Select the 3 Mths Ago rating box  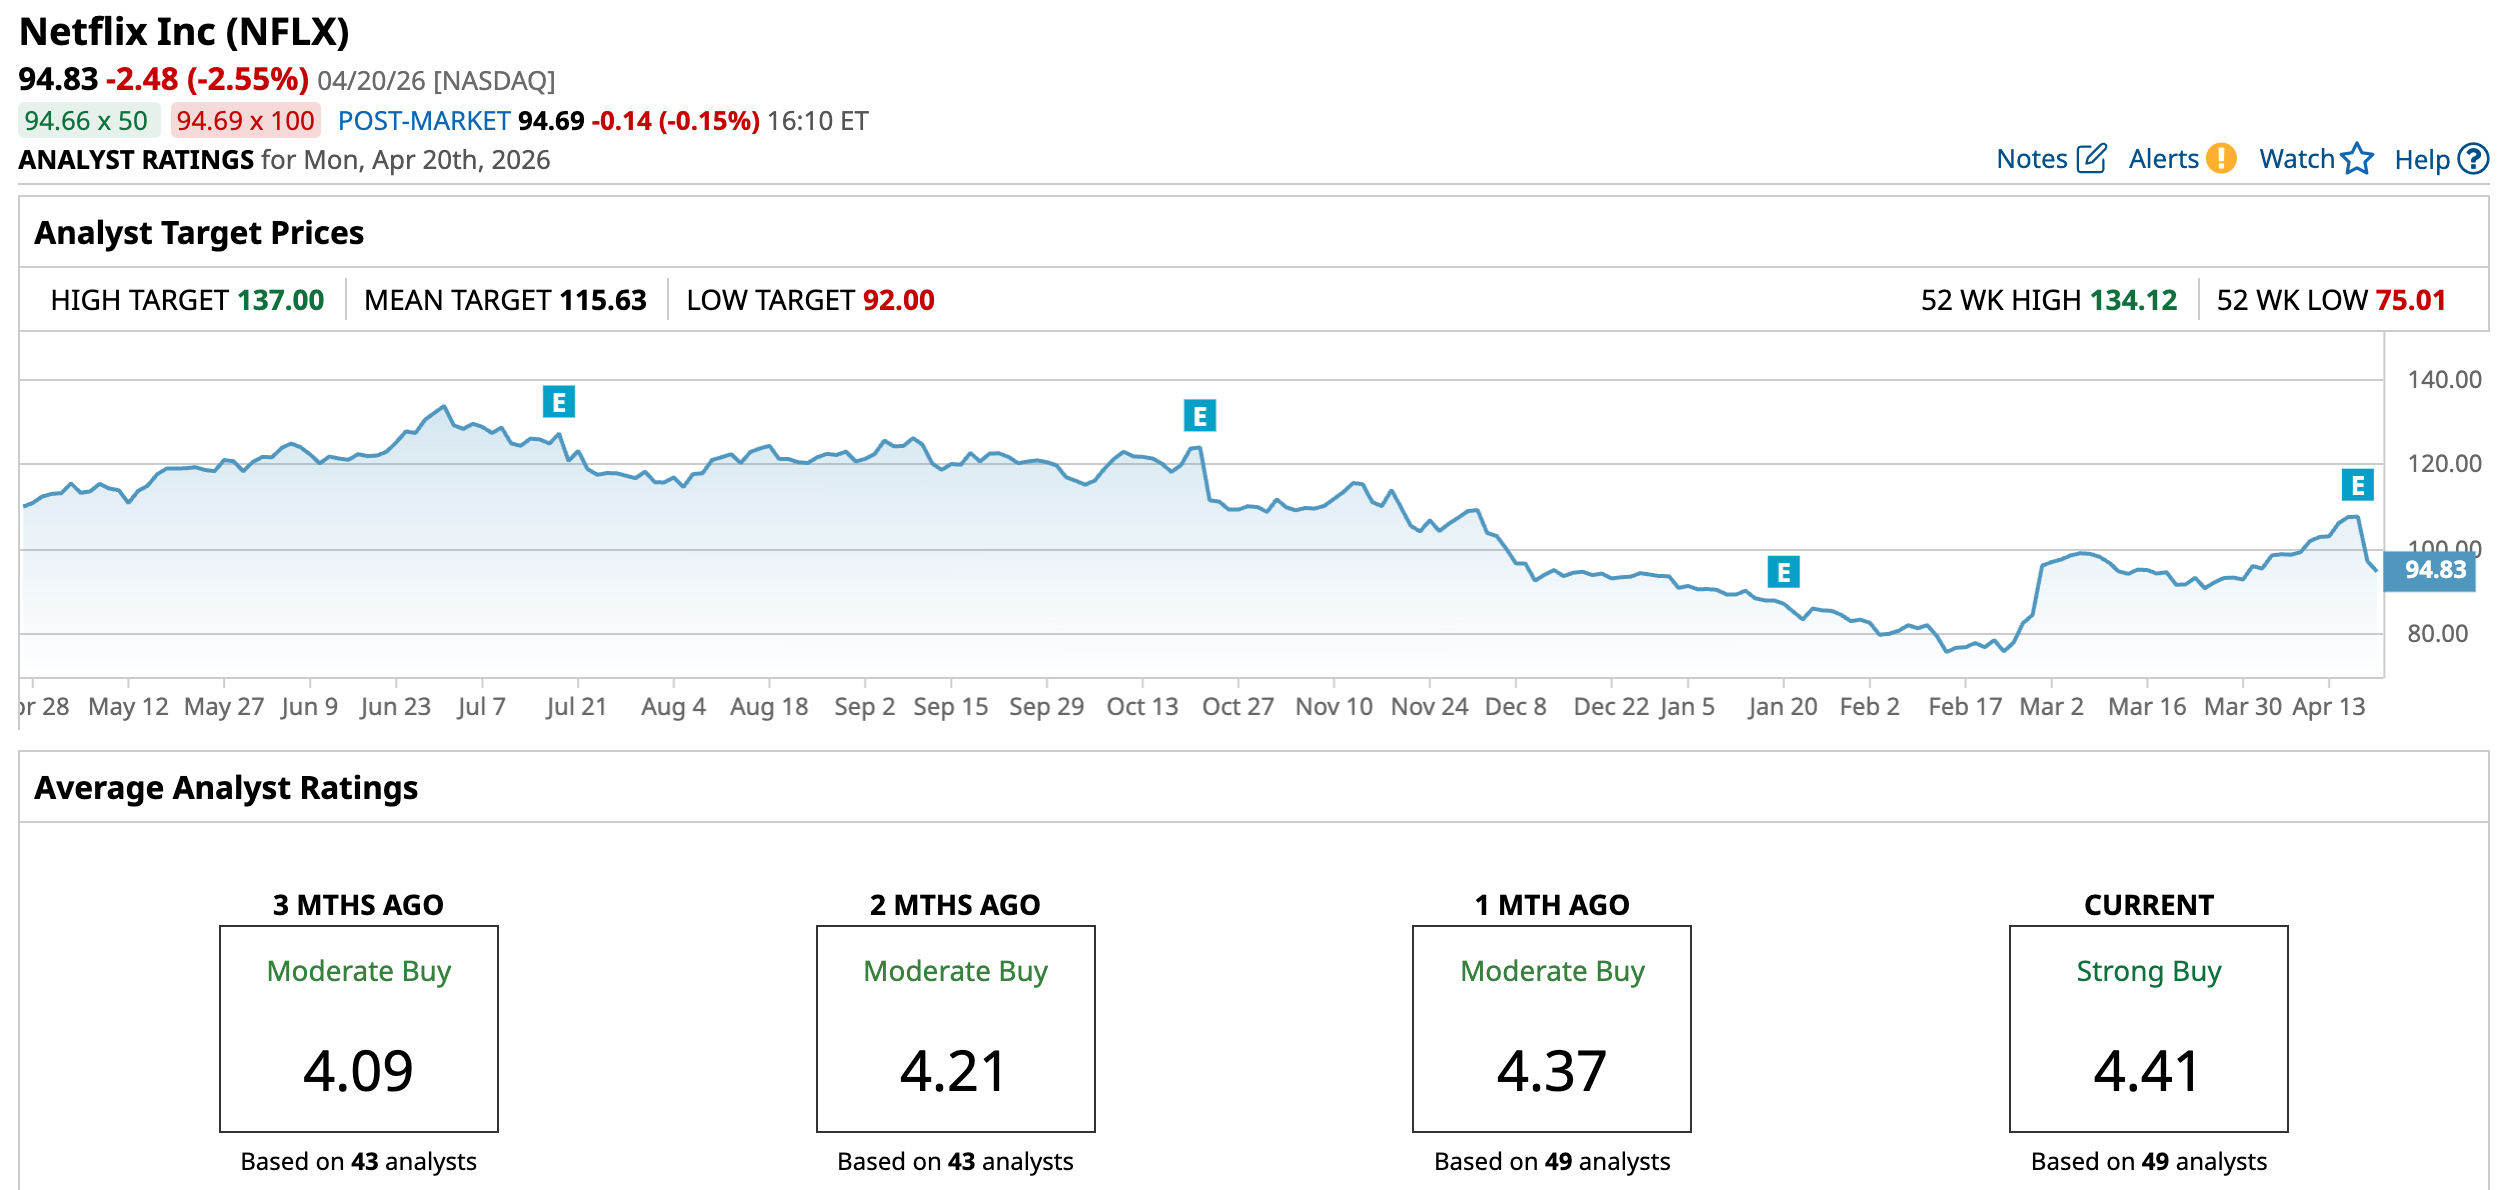click(x=358, y=1028)
